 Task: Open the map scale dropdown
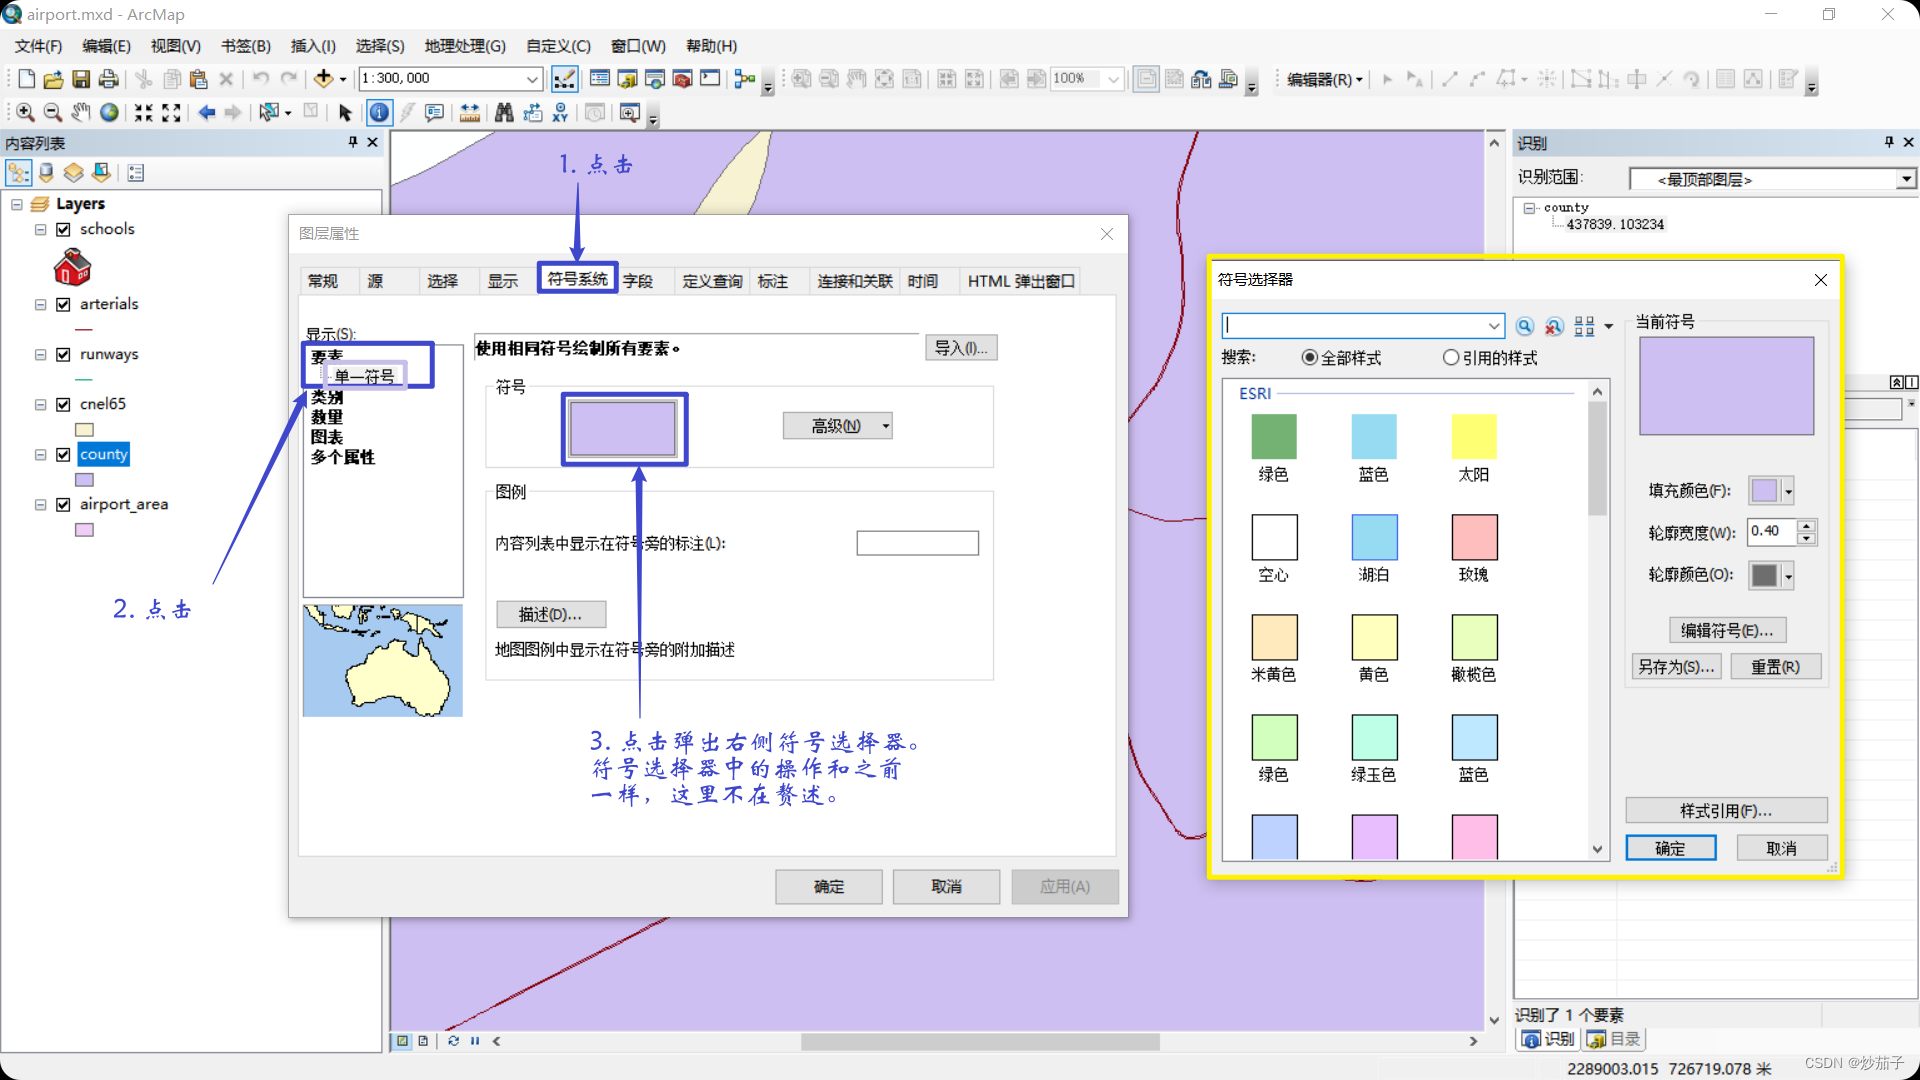coord(532,79)
